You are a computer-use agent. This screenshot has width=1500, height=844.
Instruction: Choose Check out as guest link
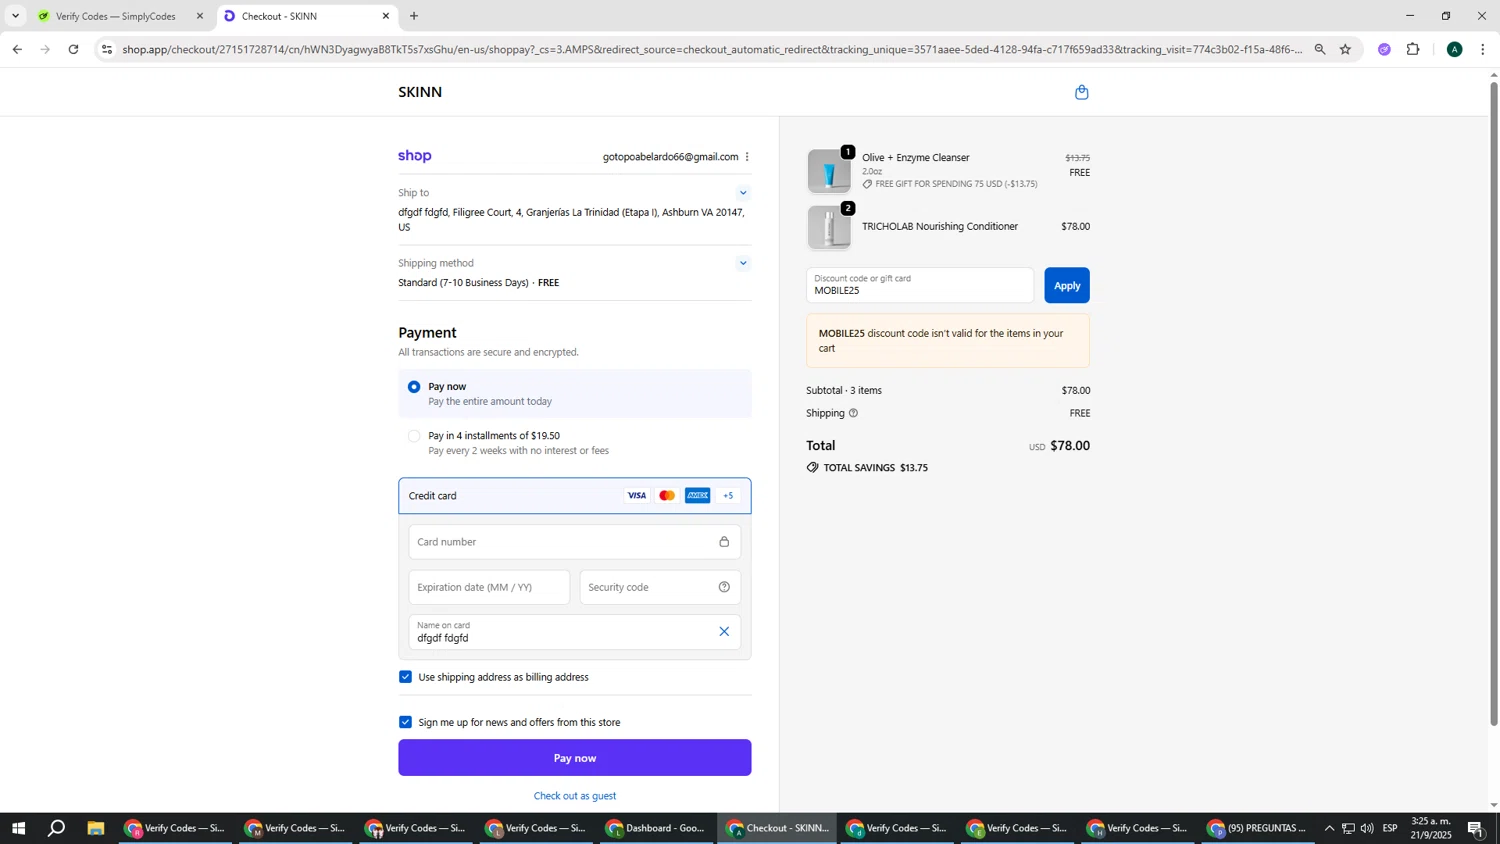575,796
